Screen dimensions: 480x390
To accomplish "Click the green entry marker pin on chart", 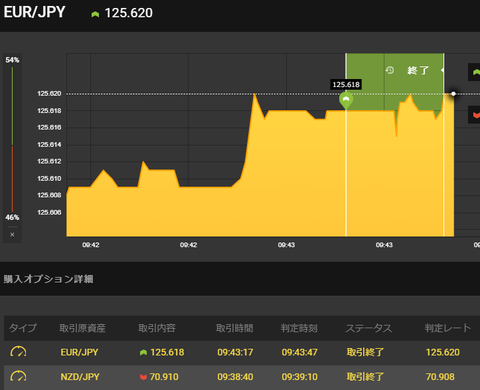I will coord(346,101).
